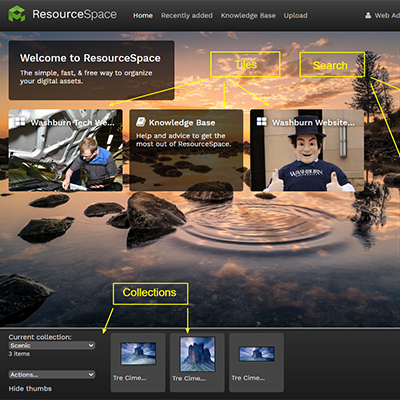Open the Home menu item
The width and height of the screenshot is (400, 400).
tap(143, 15)
